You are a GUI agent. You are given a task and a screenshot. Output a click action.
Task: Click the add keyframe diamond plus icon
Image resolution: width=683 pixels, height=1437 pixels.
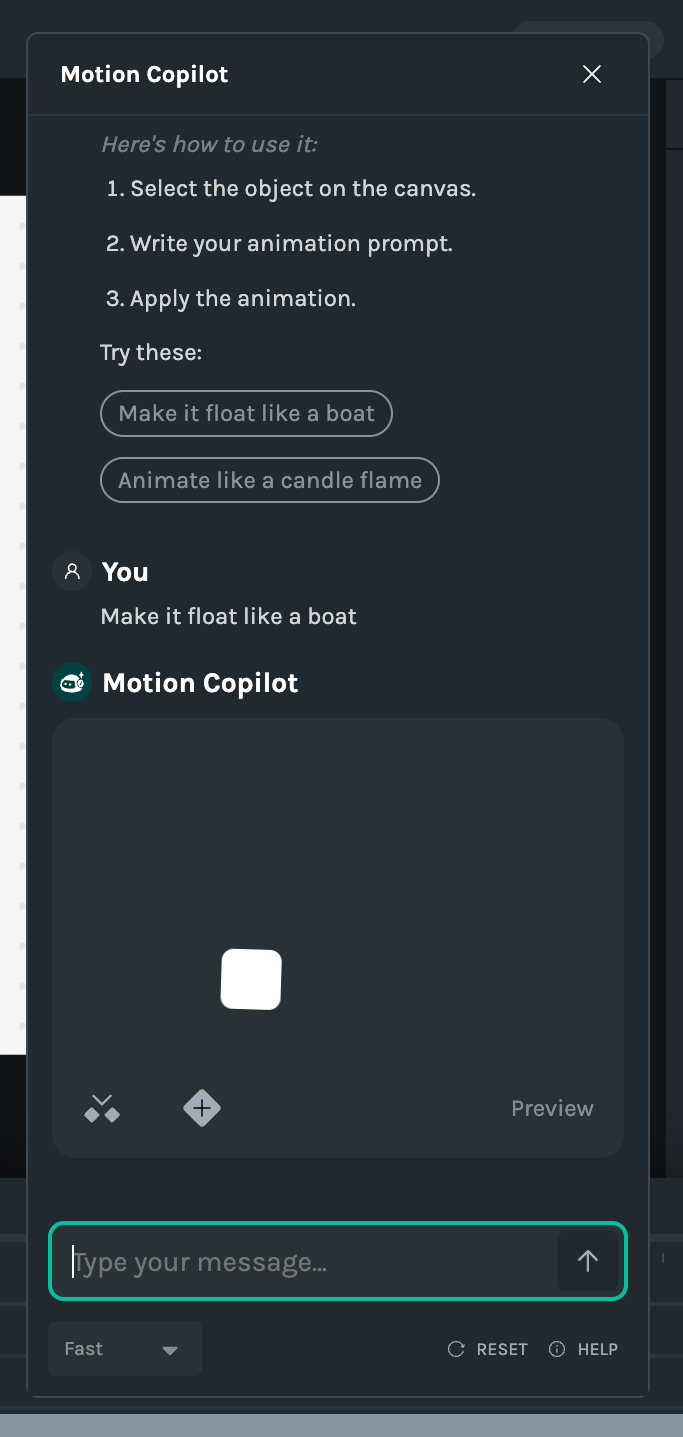click(x=202, y=1108)
